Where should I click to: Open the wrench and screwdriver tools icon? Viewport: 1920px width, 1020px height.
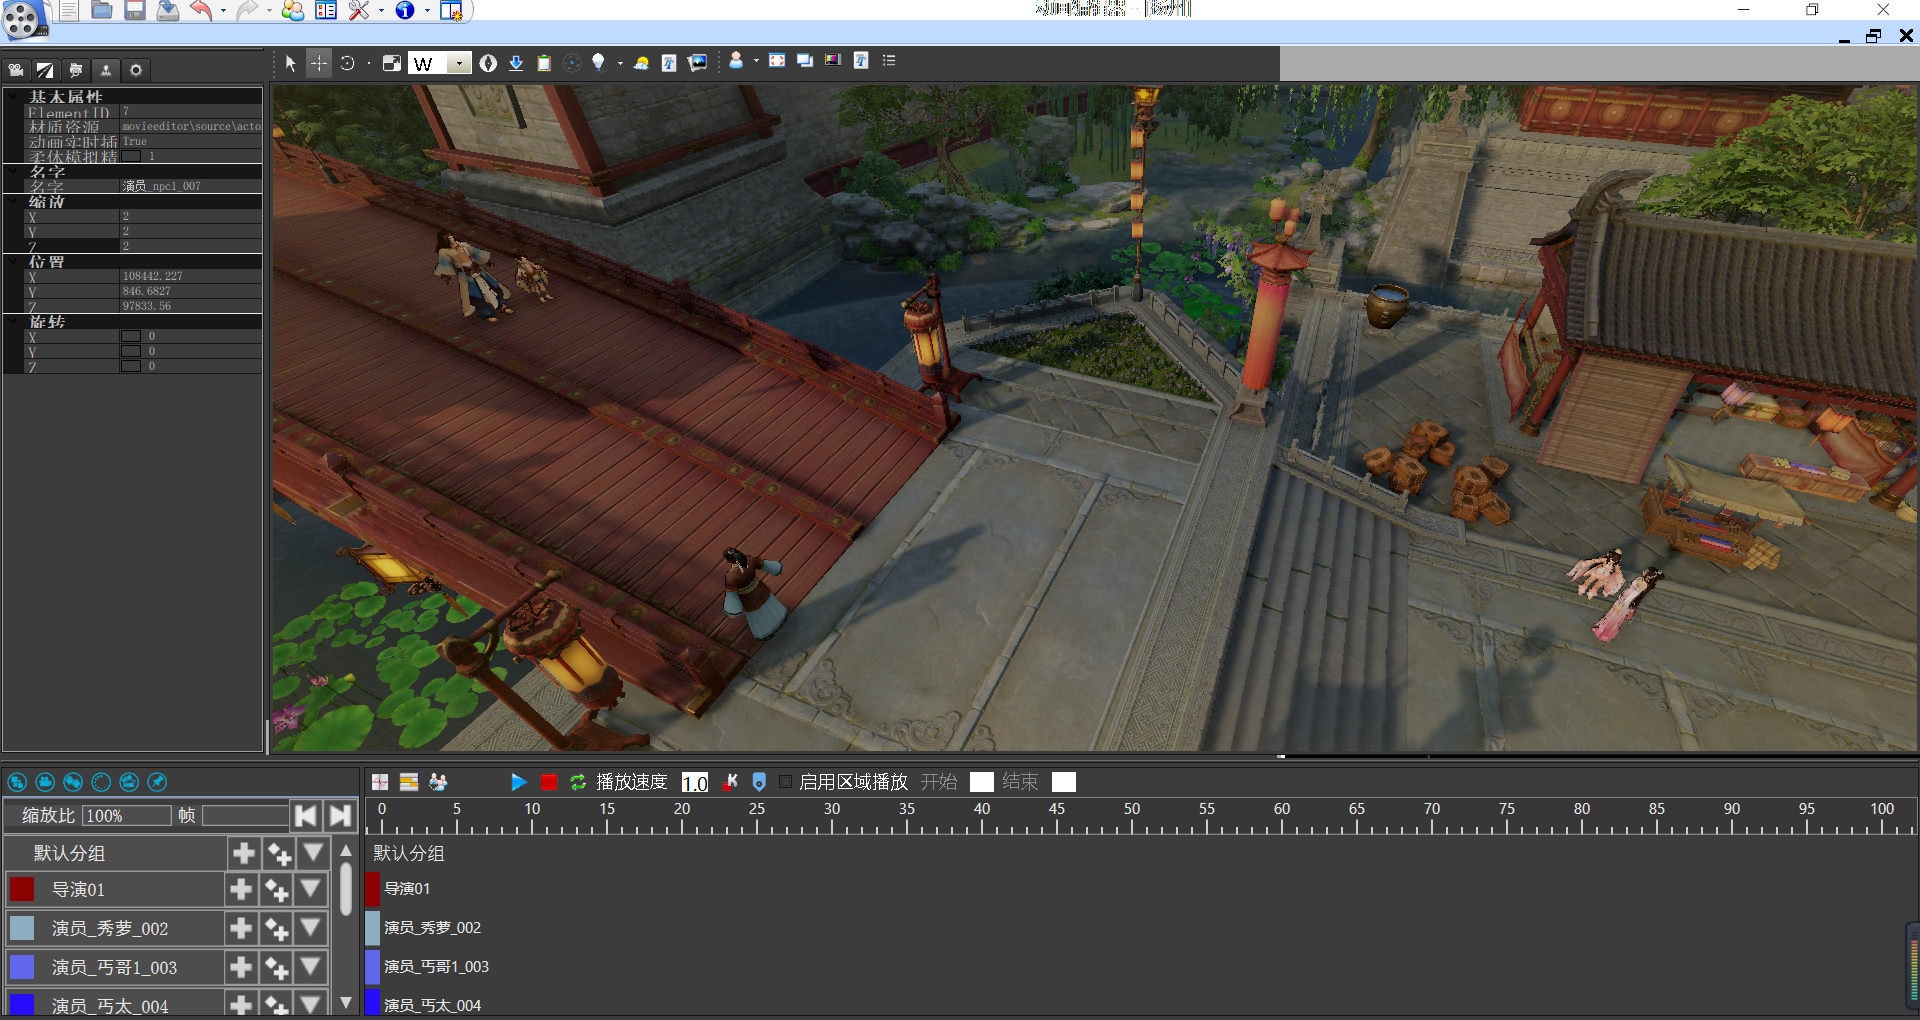(x=359, y=10)
